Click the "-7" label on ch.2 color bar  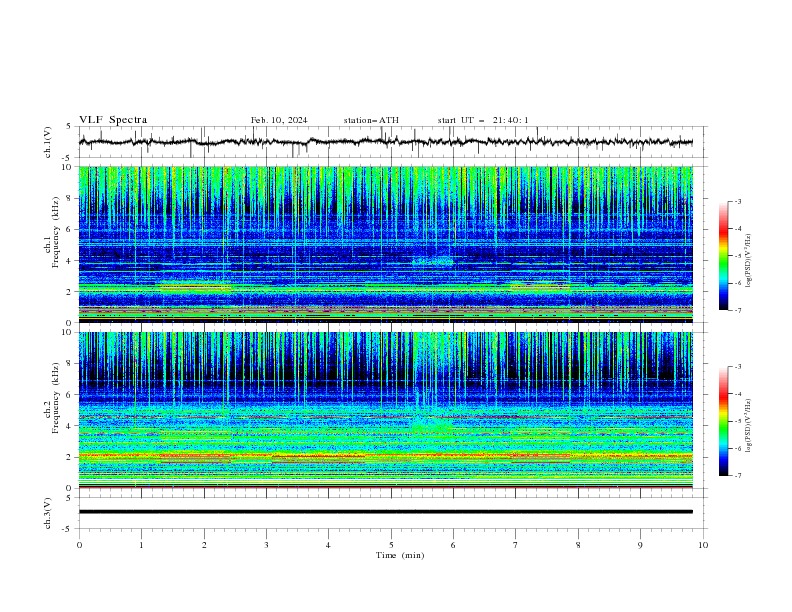(x=738, y=475)
